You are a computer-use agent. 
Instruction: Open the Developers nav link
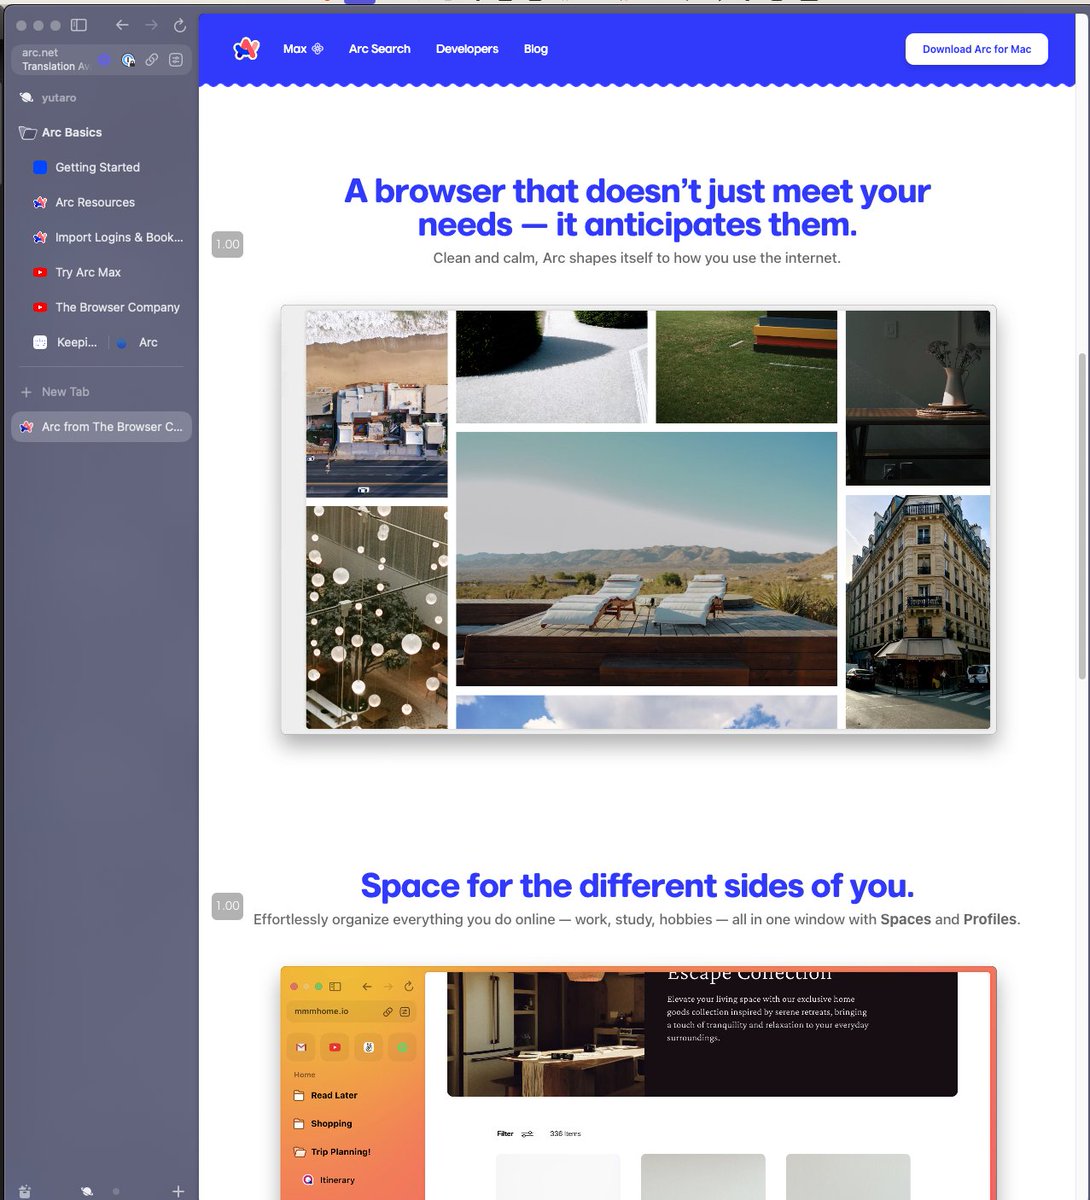[467, 49]
